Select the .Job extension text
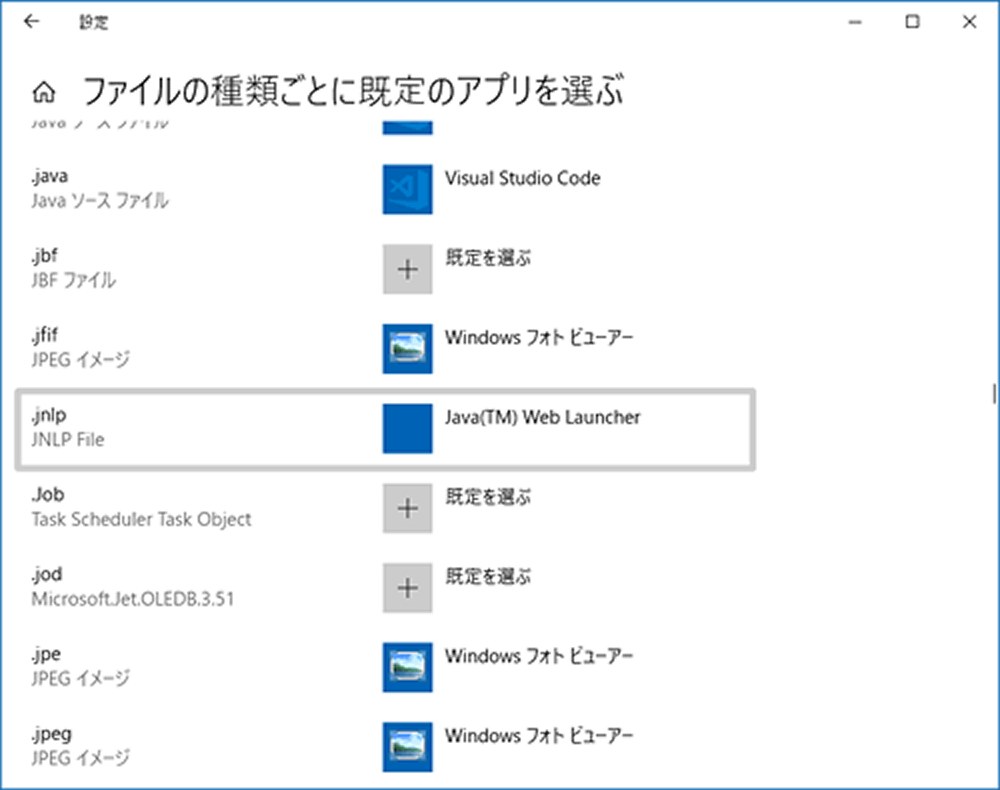The width and height of the screenshot is (1000, 790). [48, 495]
